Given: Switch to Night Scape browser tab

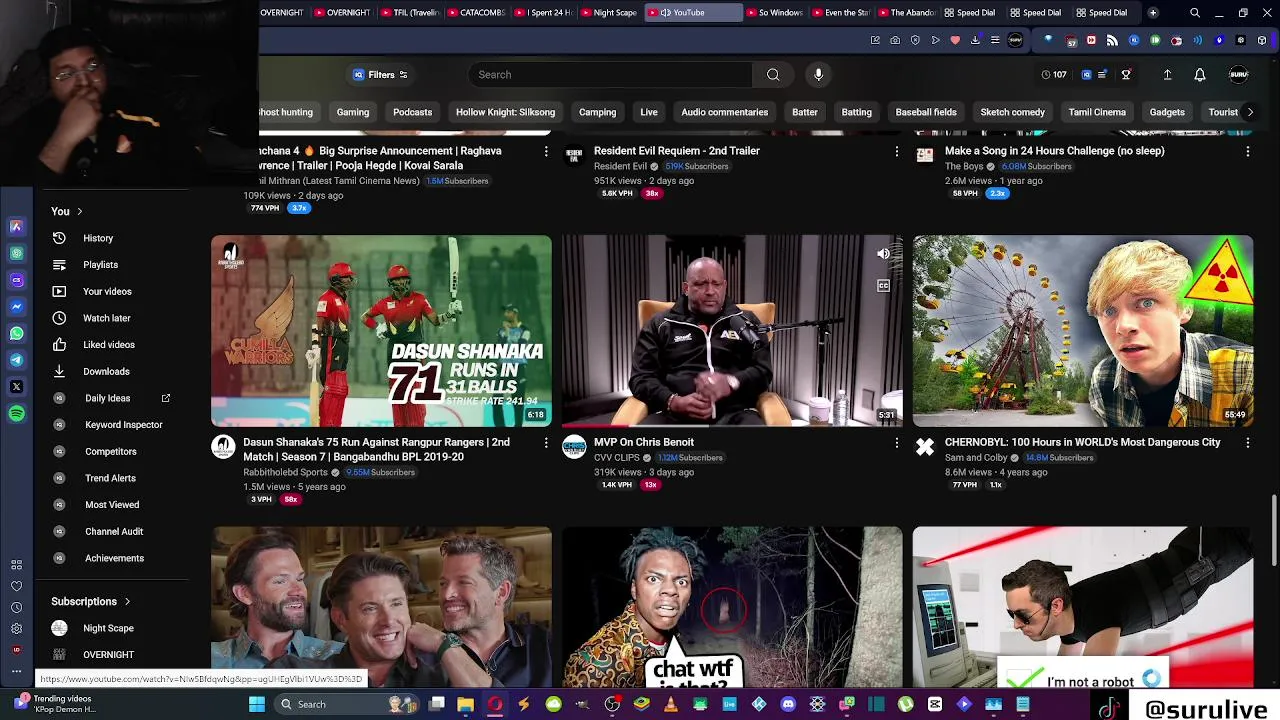Looking at the screenshot, I should 609,13.
